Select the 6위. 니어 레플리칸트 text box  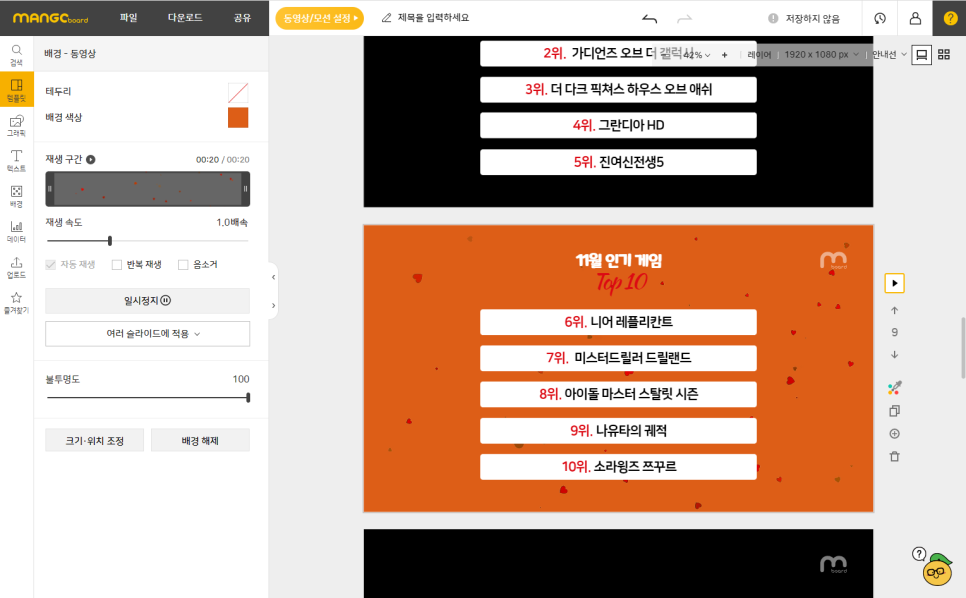pyautogui.click(x=618, y=322)
